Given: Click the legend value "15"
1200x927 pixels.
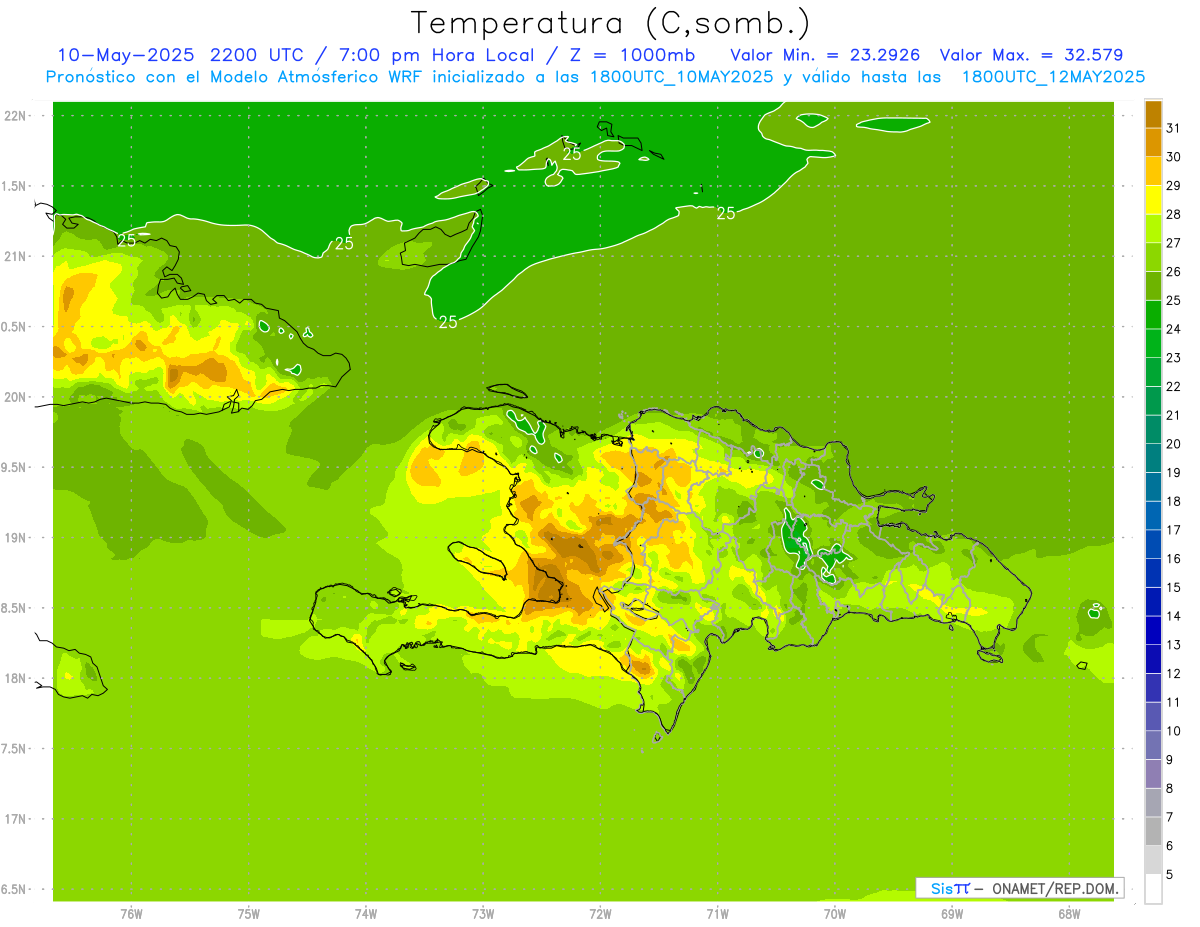Looking at the screenshot, I should coord(1173,587).
